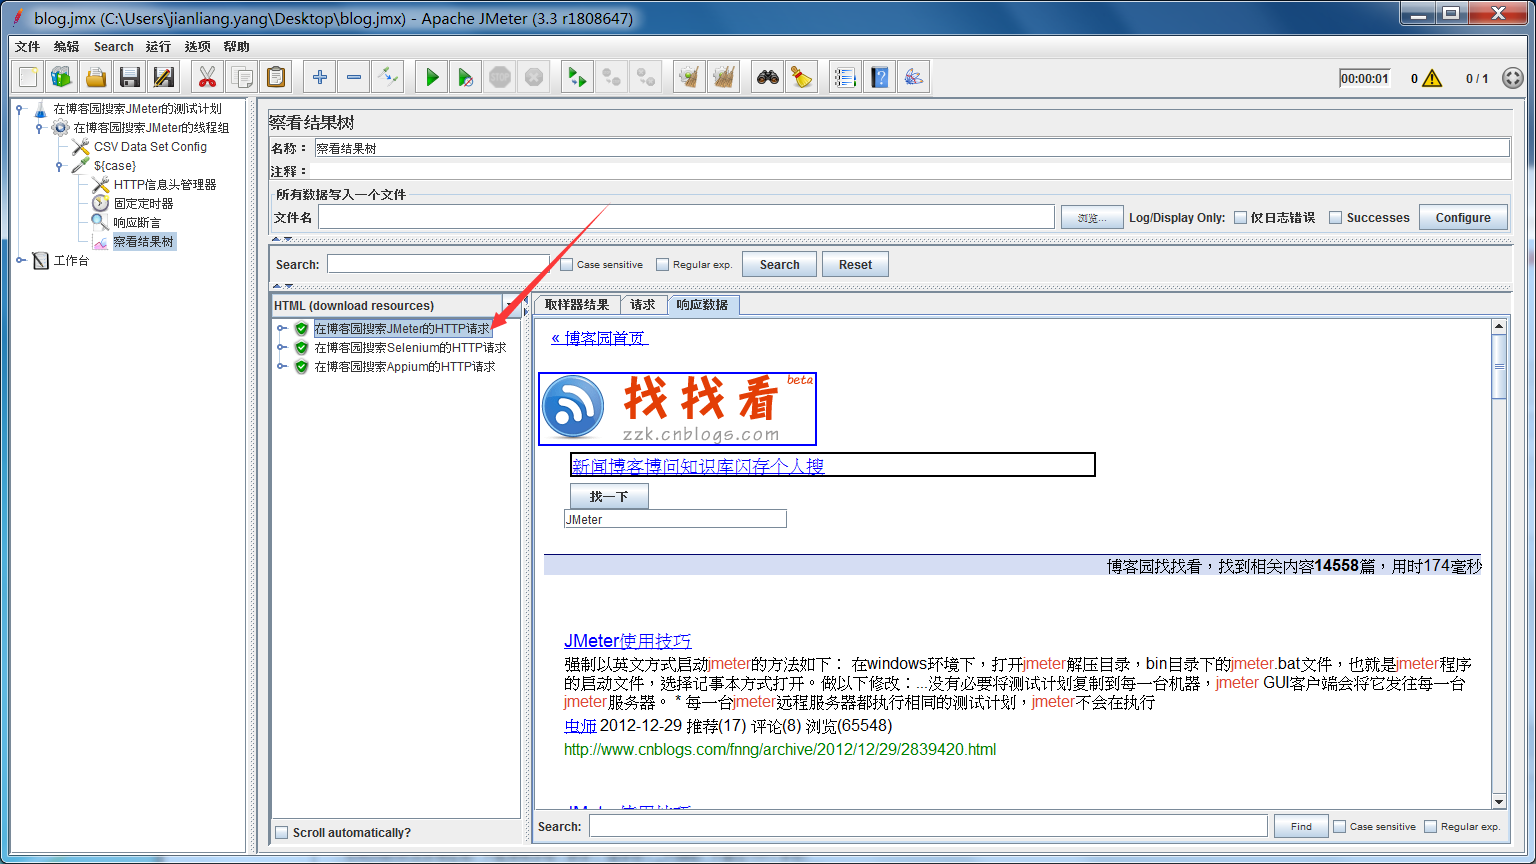The image size is (1536, 864).
Task: Click the Reset Search broom icon
Action: point(801,77)
